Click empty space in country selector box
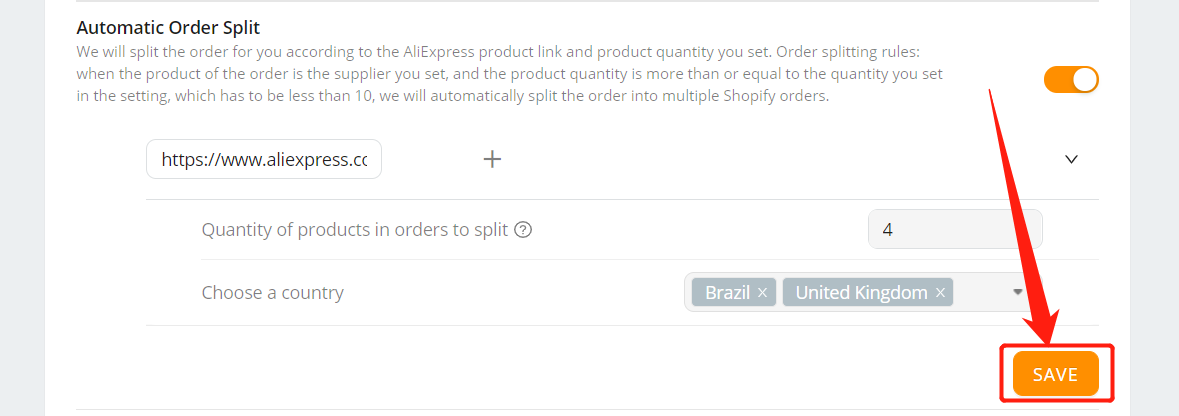Viewport: 1179px width, 416px height. [x=981, y=292]
